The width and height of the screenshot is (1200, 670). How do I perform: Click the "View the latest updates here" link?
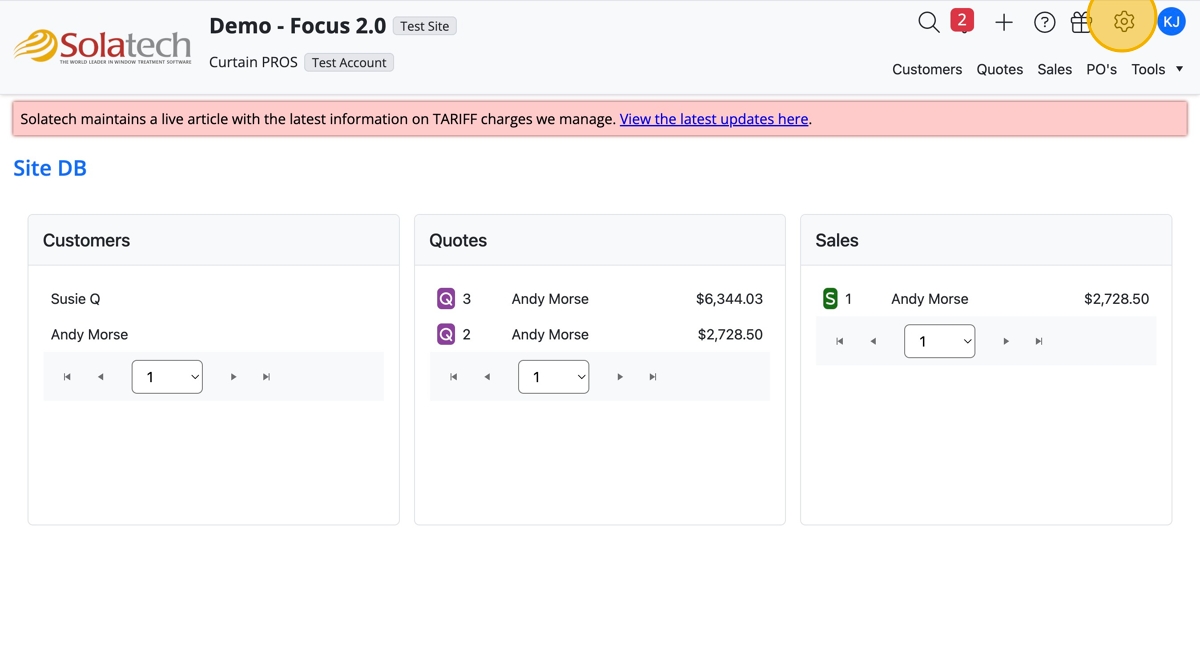[714, 119]
